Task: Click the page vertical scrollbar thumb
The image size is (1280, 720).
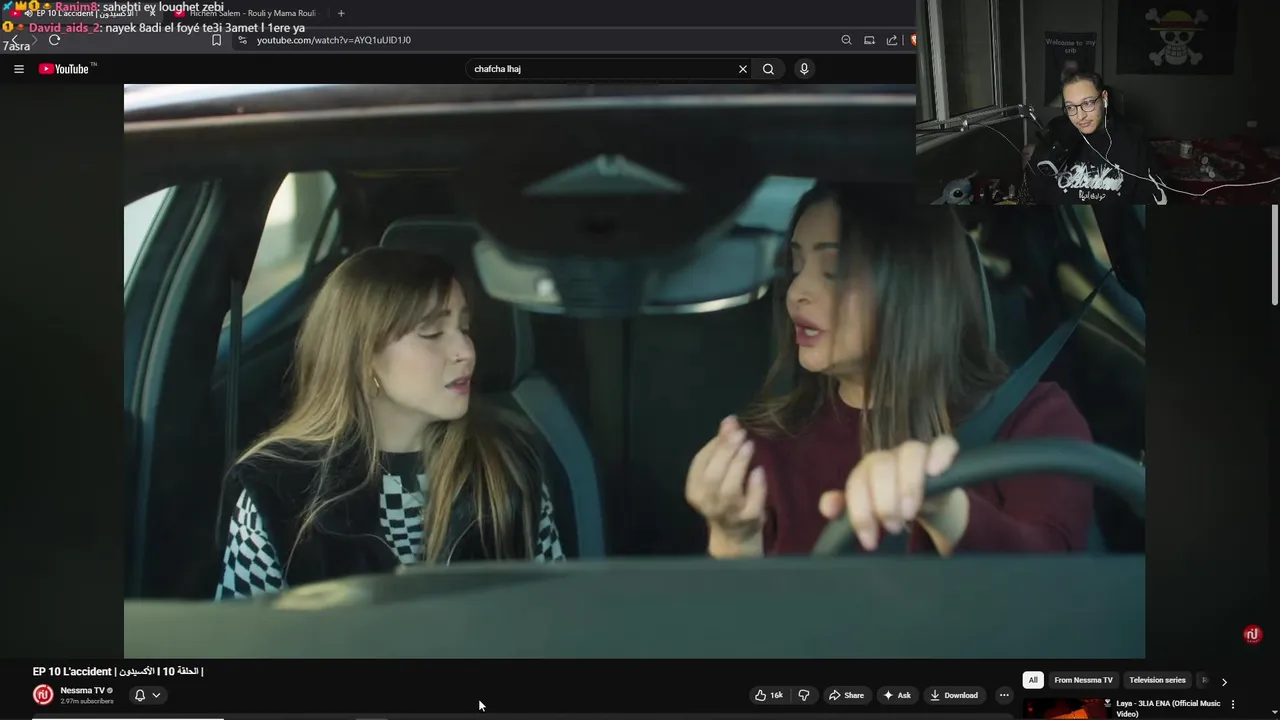Action: coord(1275,255)
